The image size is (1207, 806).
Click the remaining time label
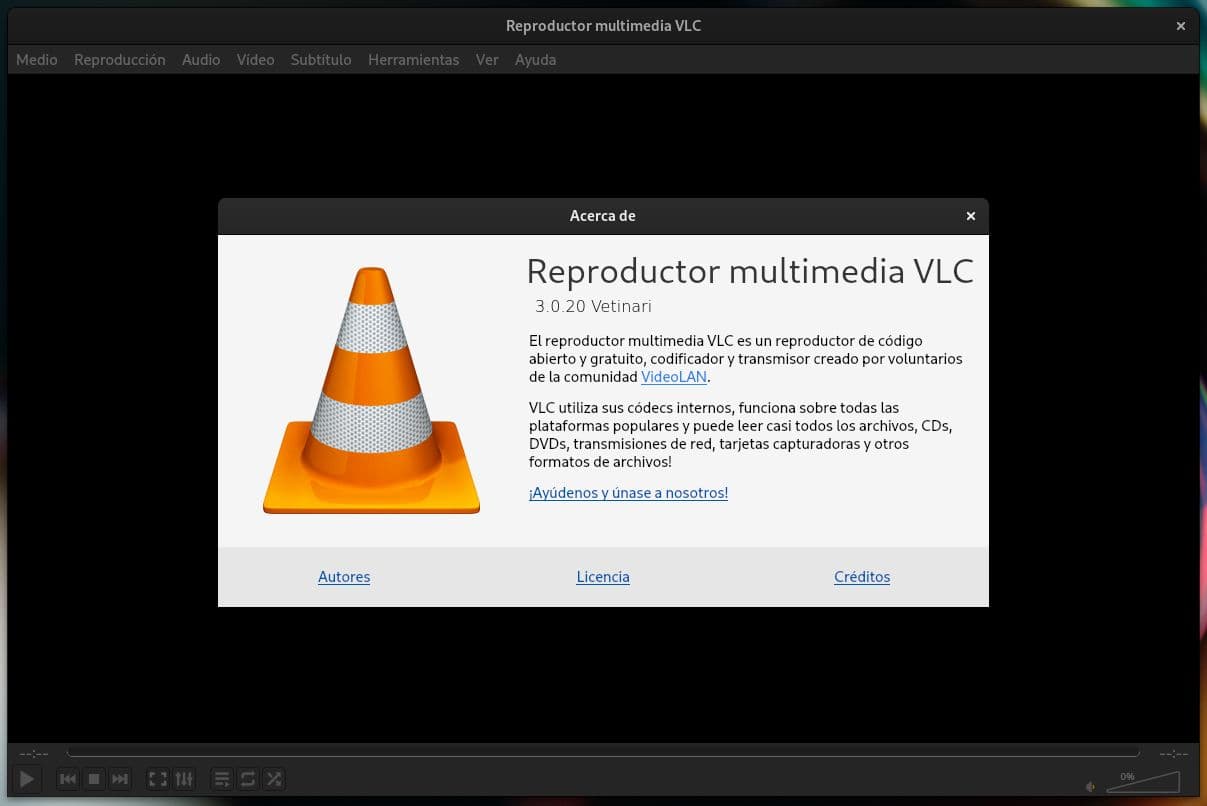click(1173, 754)
